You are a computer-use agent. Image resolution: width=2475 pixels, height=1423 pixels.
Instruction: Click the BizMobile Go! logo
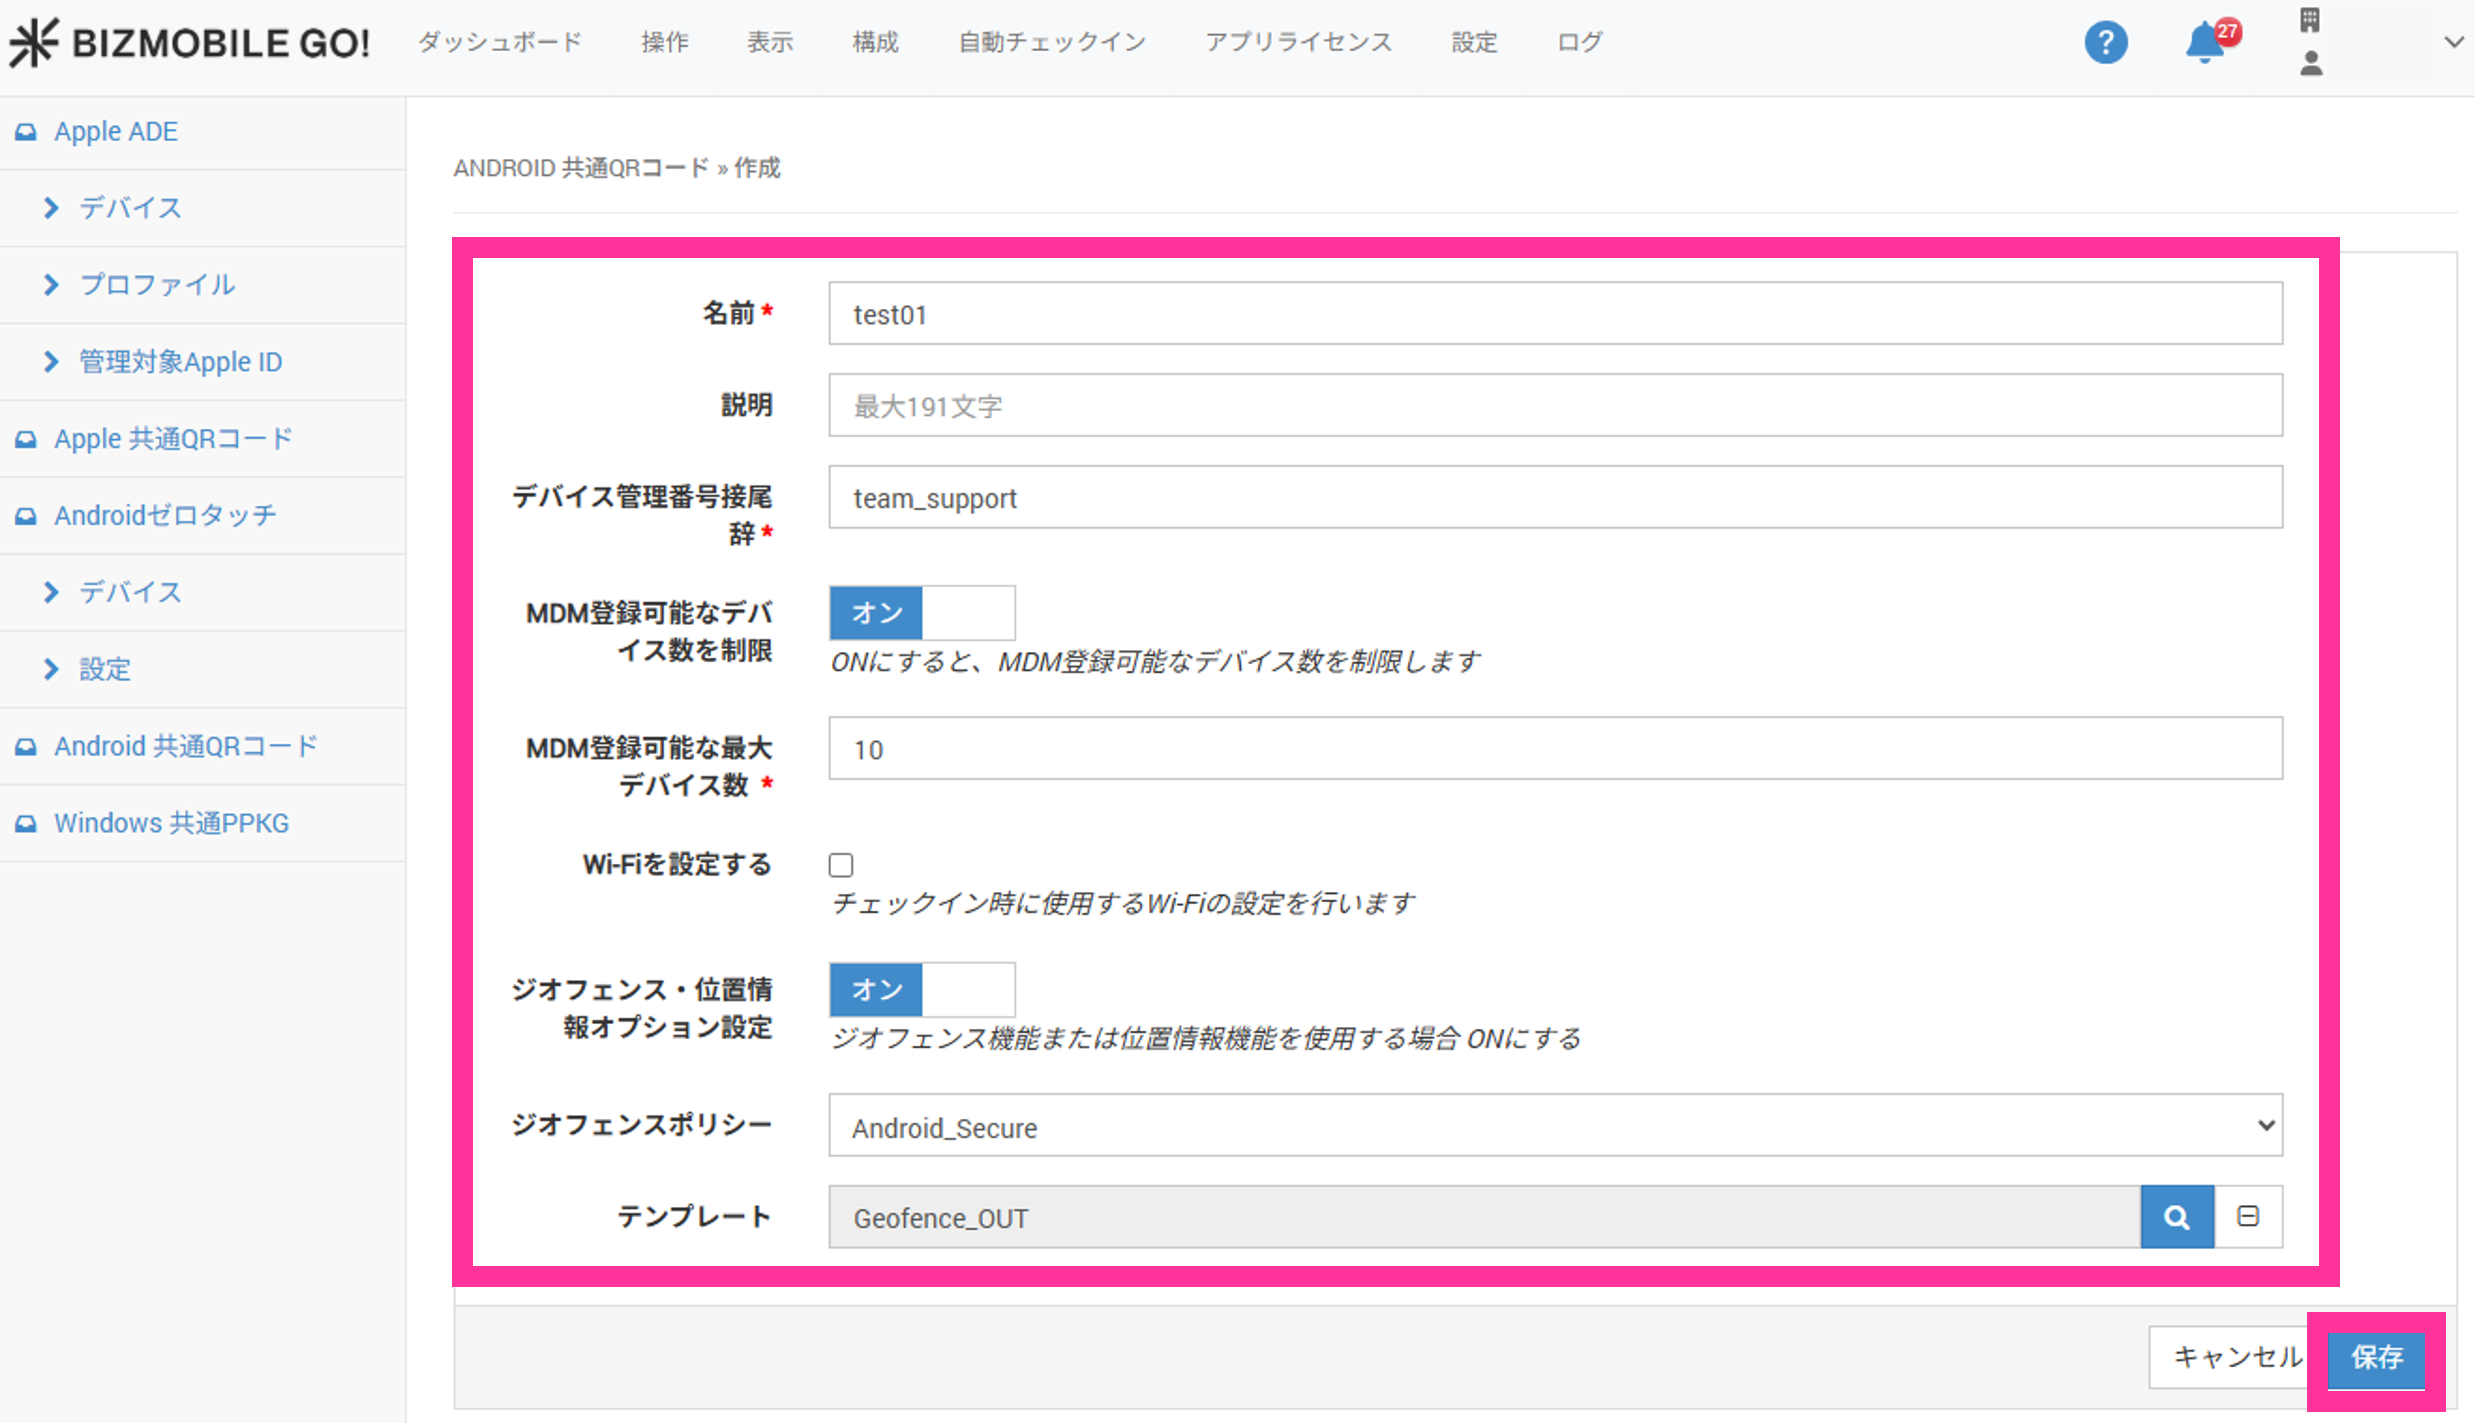pyautogui.click(x=190, y=43)
